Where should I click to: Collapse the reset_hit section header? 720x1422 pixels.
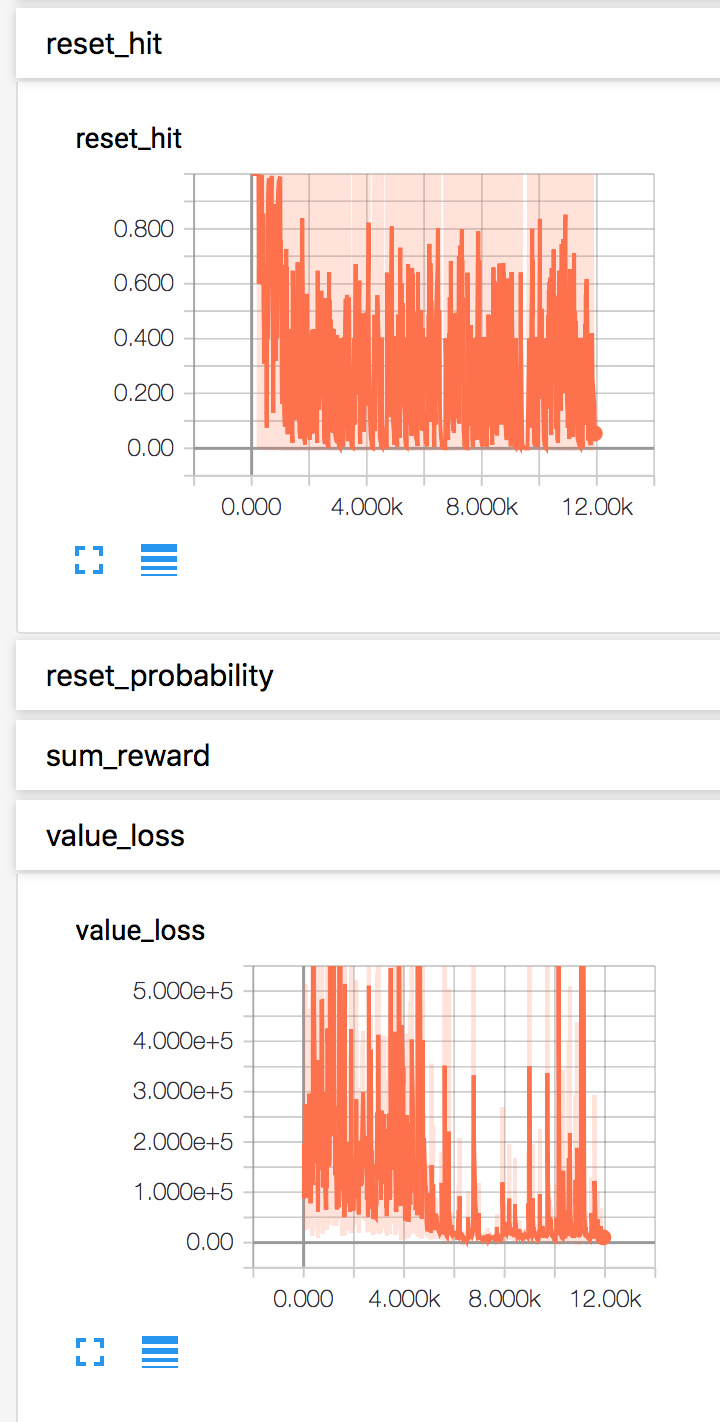(368, 44)
